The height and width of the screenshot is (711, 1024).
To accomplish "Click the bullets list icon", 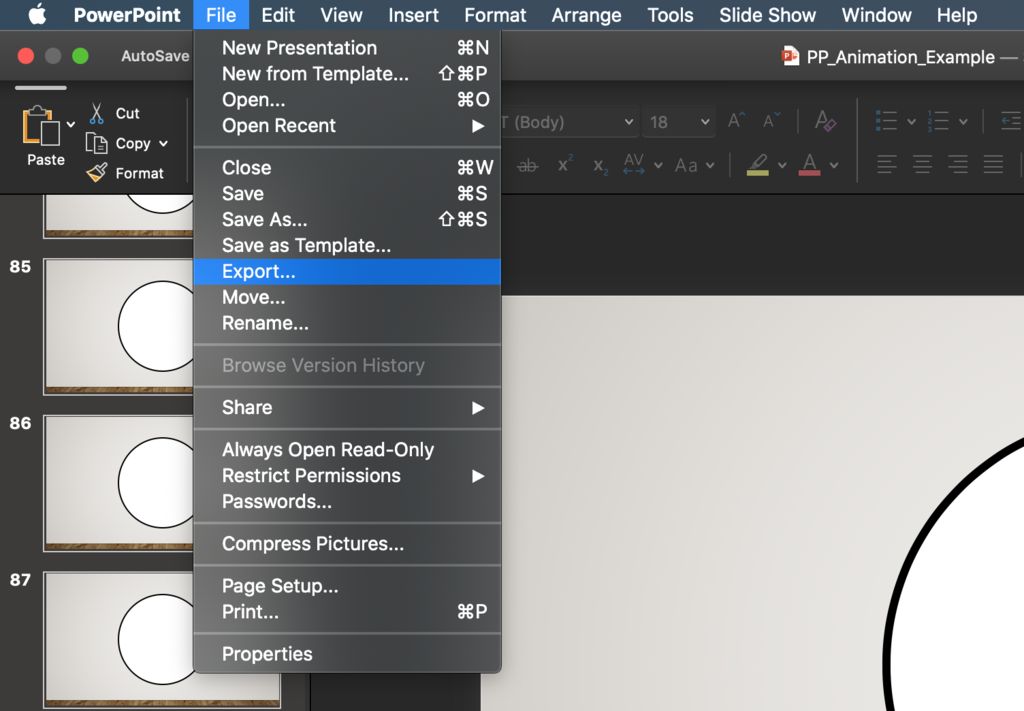I will click(x=886, y=121).
